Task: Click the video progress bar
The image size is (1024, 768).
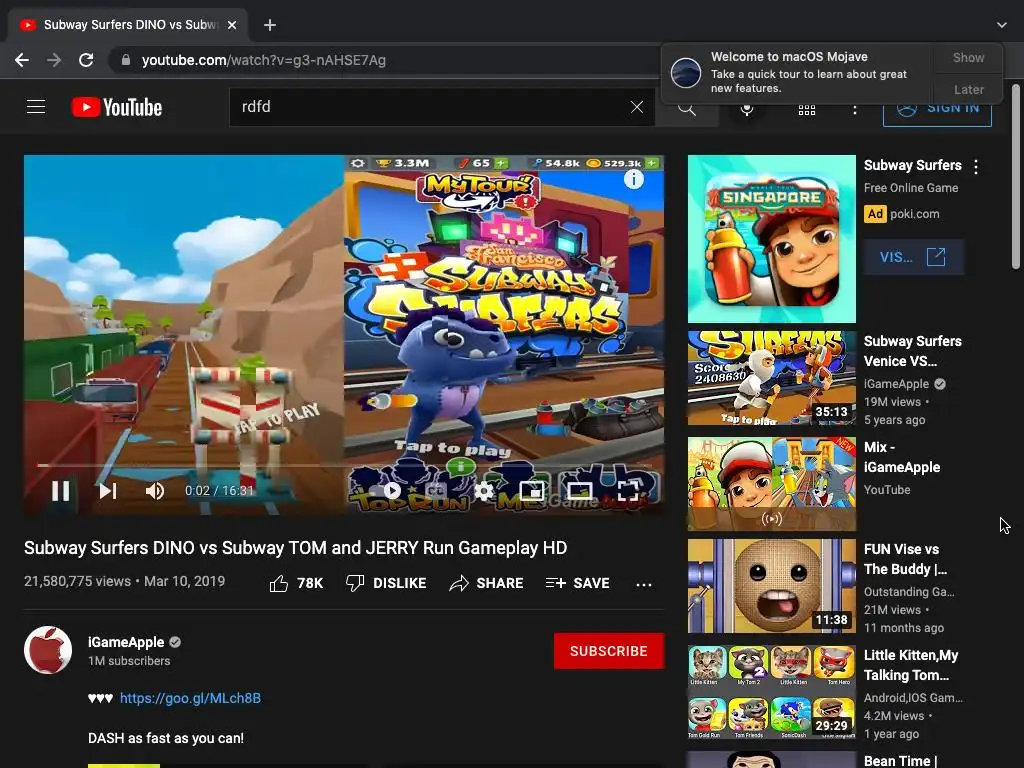Action: [x=344, y=466]
